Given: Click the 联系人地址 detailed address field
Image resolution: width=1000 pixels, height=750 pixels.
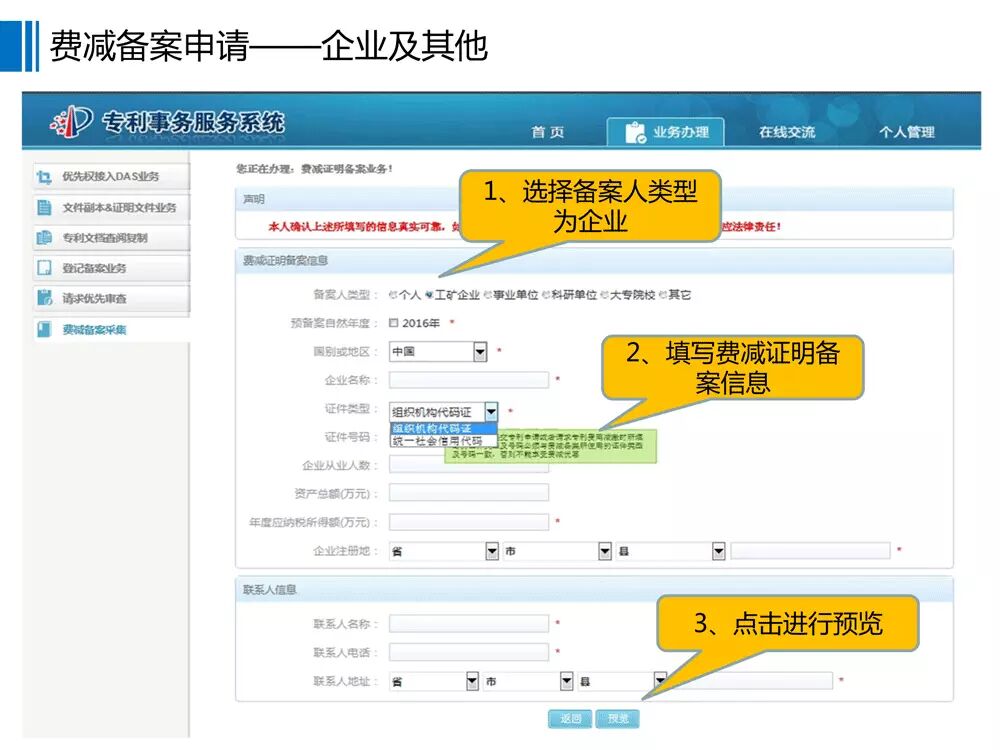Looking at the screenshot, I should pos(753,681).
